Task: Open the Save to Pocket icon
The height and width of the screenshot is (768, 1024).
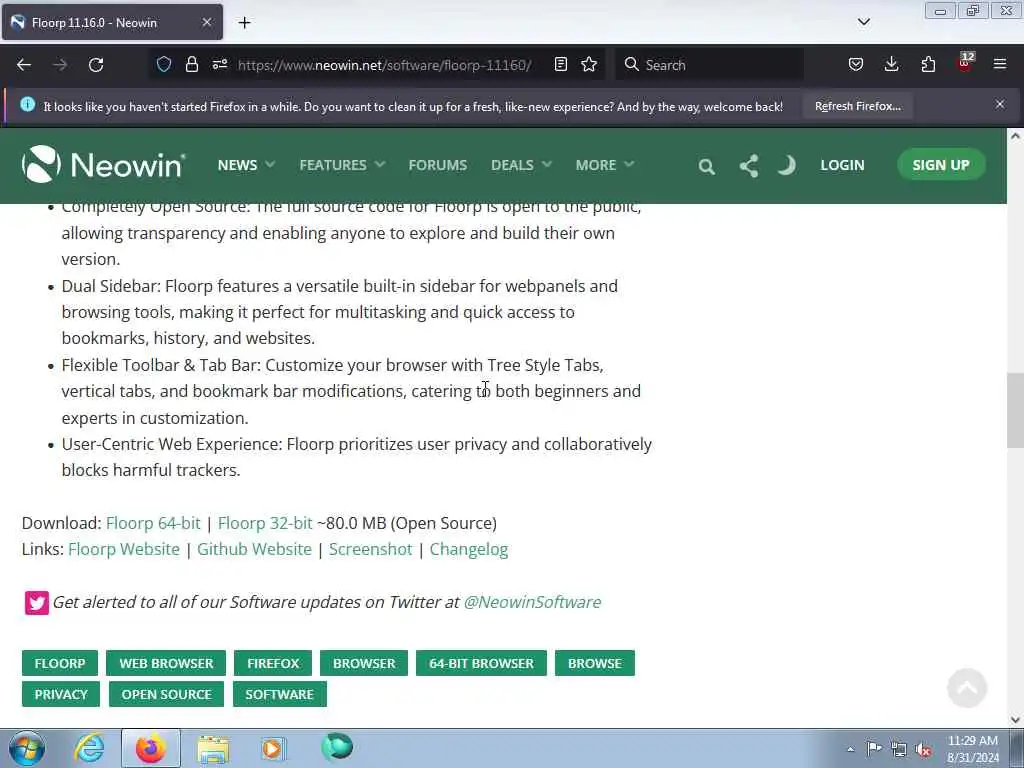Action: click(856, 64)
